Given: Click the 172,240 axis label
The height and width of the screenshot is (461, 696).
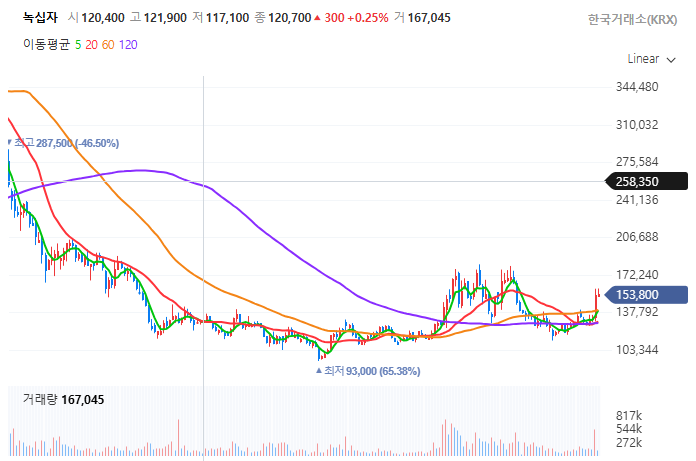Looking at the screenshot, I should (637, 275).
